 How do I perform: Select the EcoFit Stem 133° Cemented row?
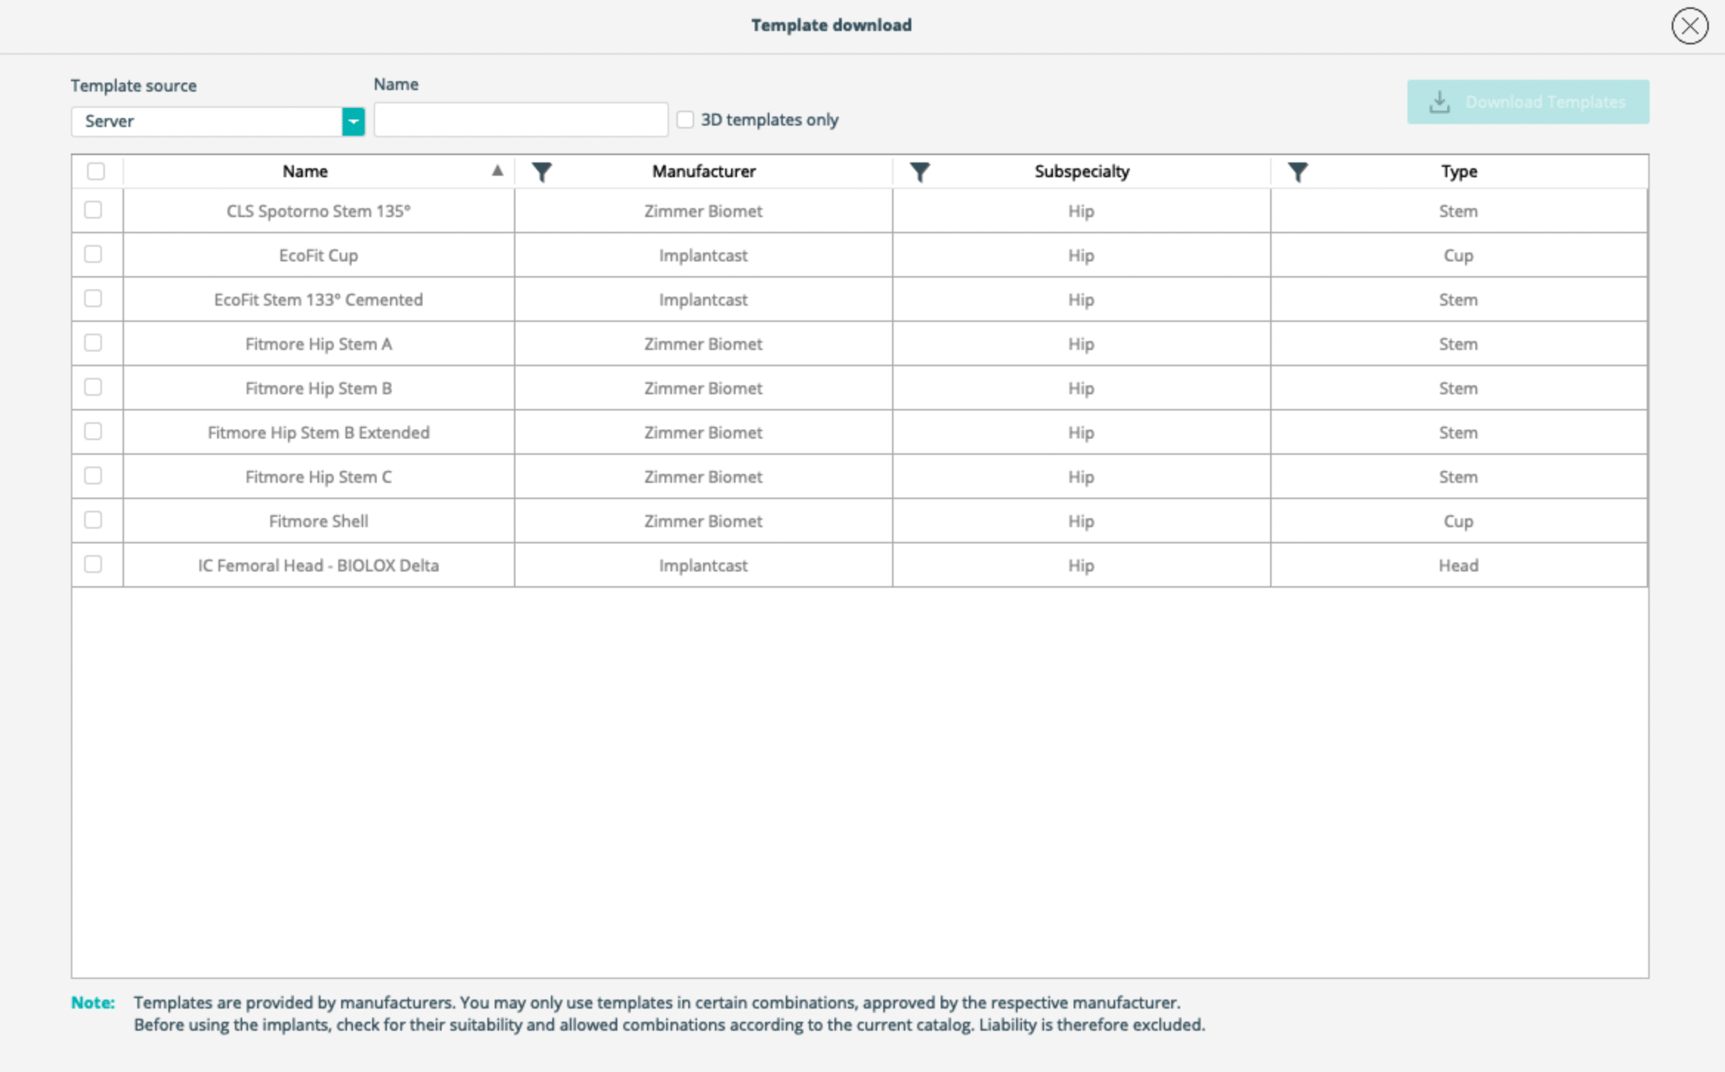coord(318,299)
